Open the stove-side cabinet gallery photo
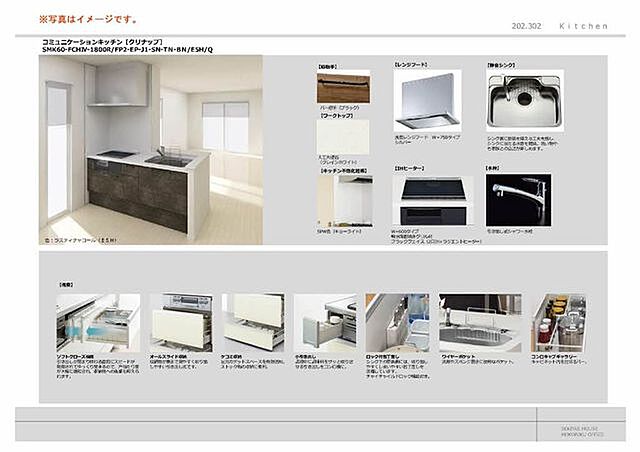640x452 pixels. 559,321
